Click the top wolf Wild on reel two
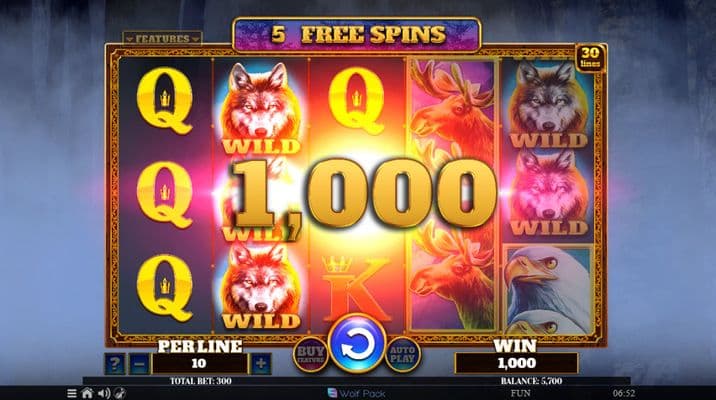Image resolution: width=716 pixels, height=400 pixels. point(261,108)
